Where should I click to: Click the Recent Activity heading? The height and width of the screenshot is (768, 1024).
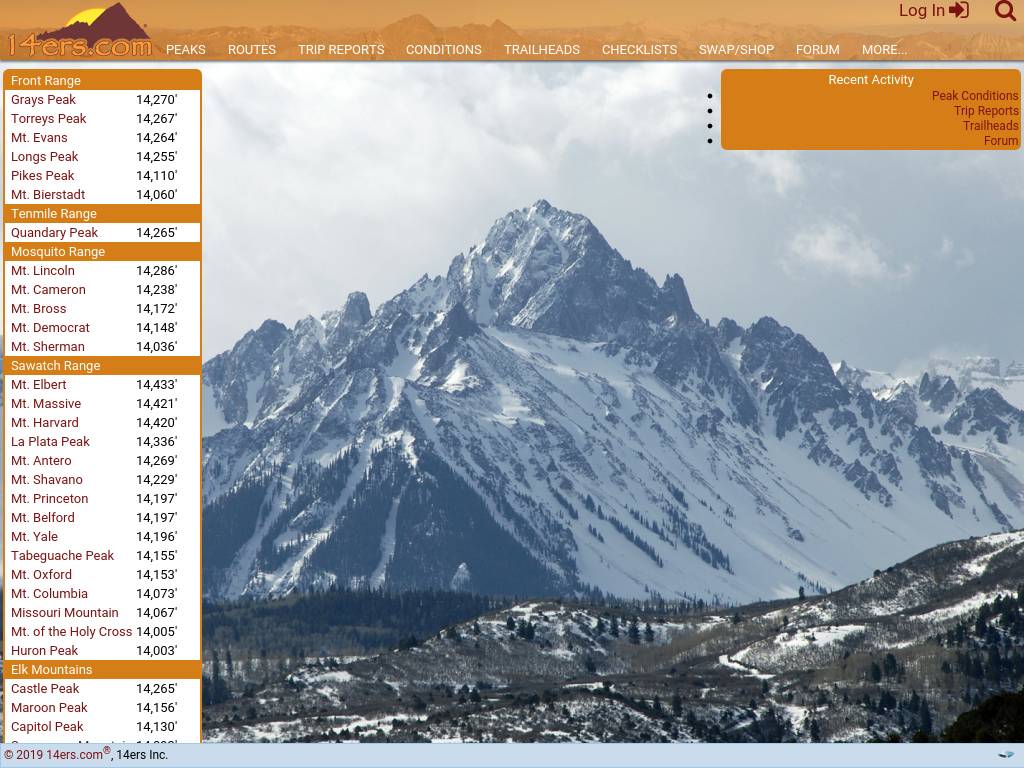[871, 80]
